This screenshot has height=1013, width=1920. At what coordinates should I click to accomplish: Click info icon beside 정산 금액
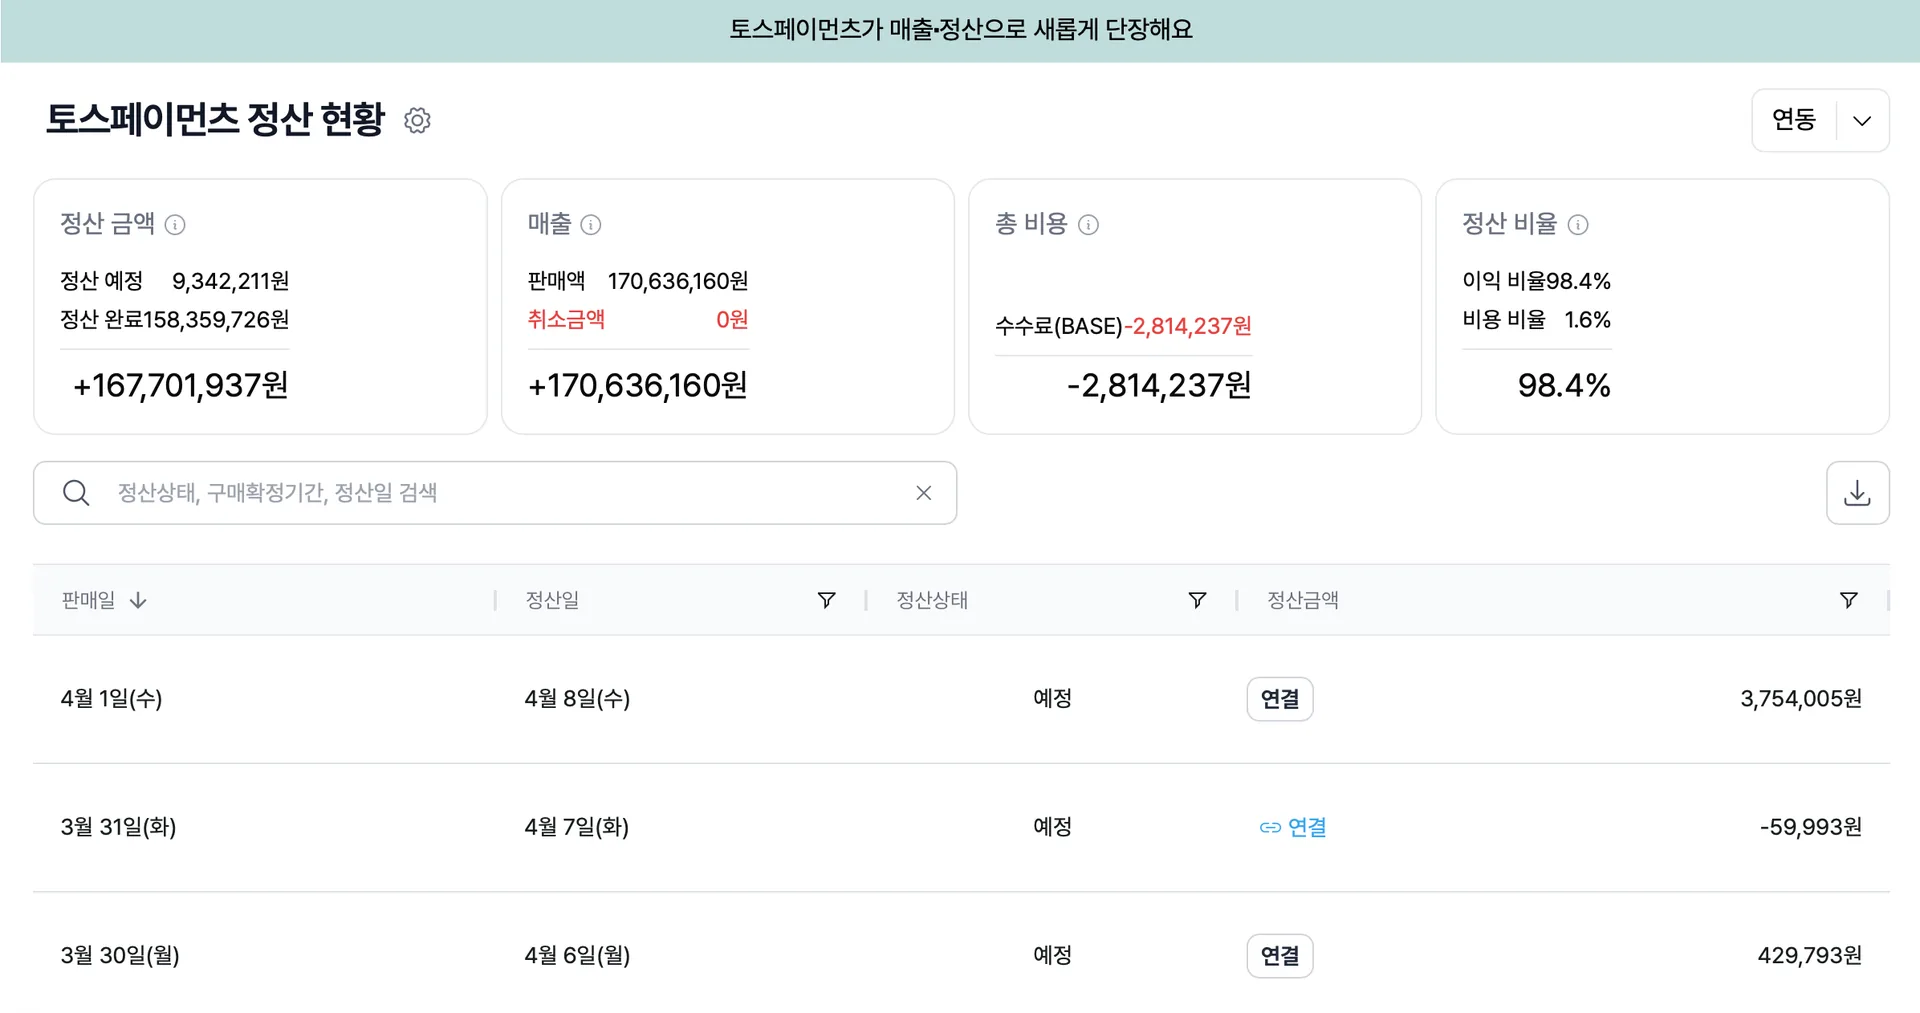coord(175,224)
